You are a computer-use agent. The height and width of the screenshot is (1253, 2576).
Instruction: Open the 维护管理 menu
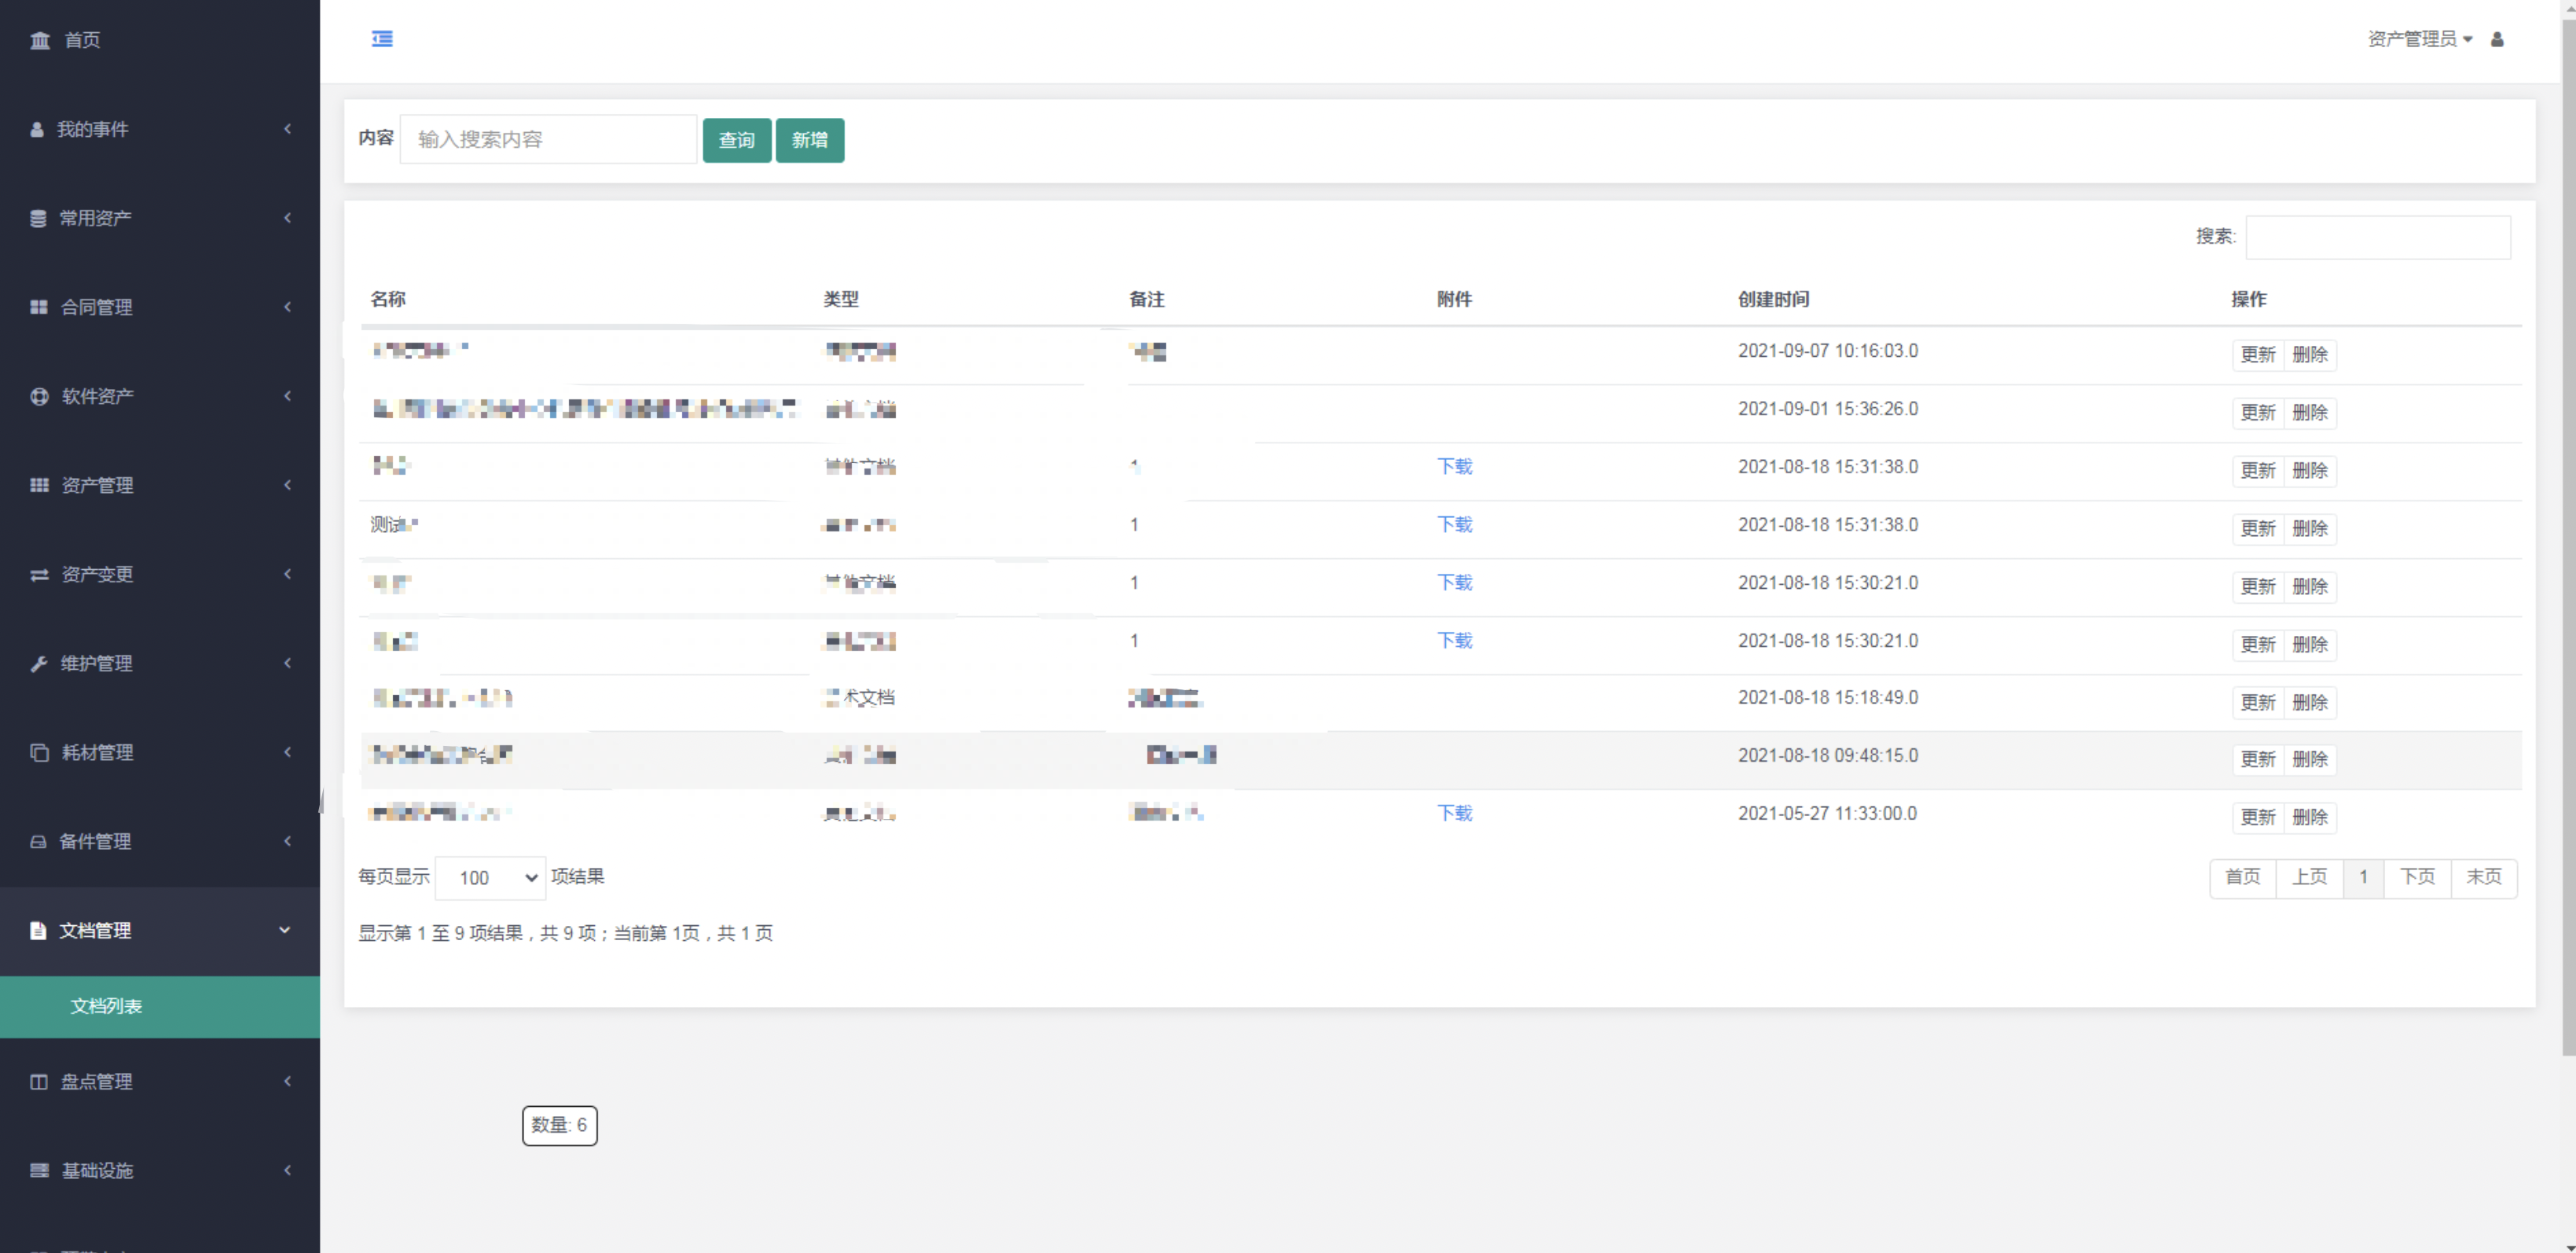tap(160, 663)
